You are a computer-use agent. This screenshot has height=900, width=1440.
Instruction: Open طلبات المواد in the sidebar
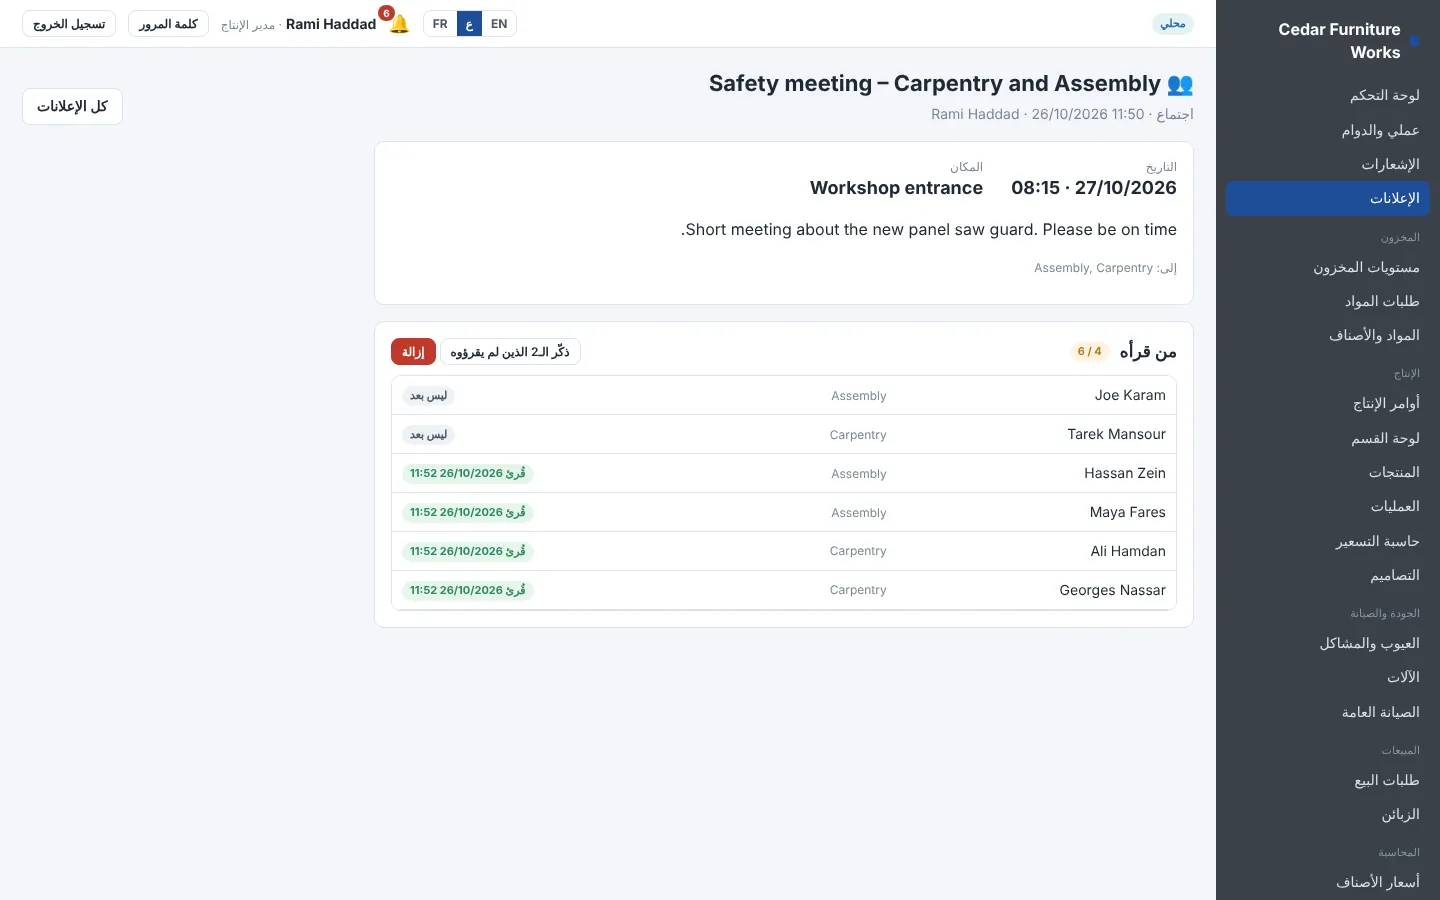(1327, 301)
